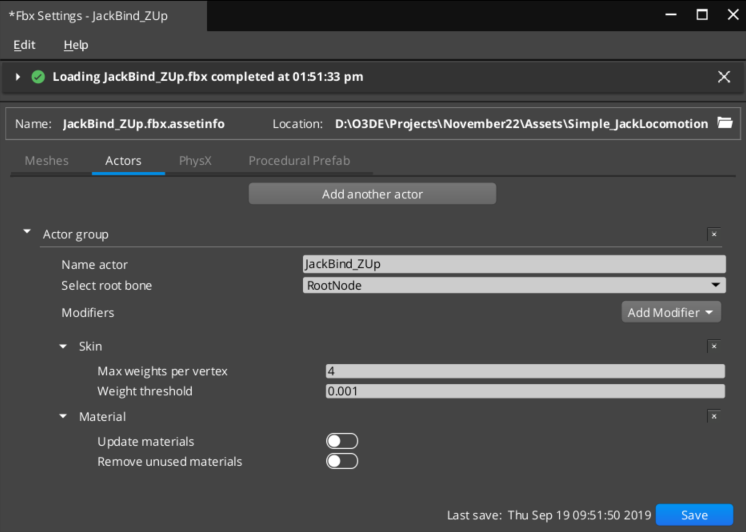Collapse the Skin modifier section
Image resolution: width=746 pixels, height=532 pixels.
click(x=64, y=346)
